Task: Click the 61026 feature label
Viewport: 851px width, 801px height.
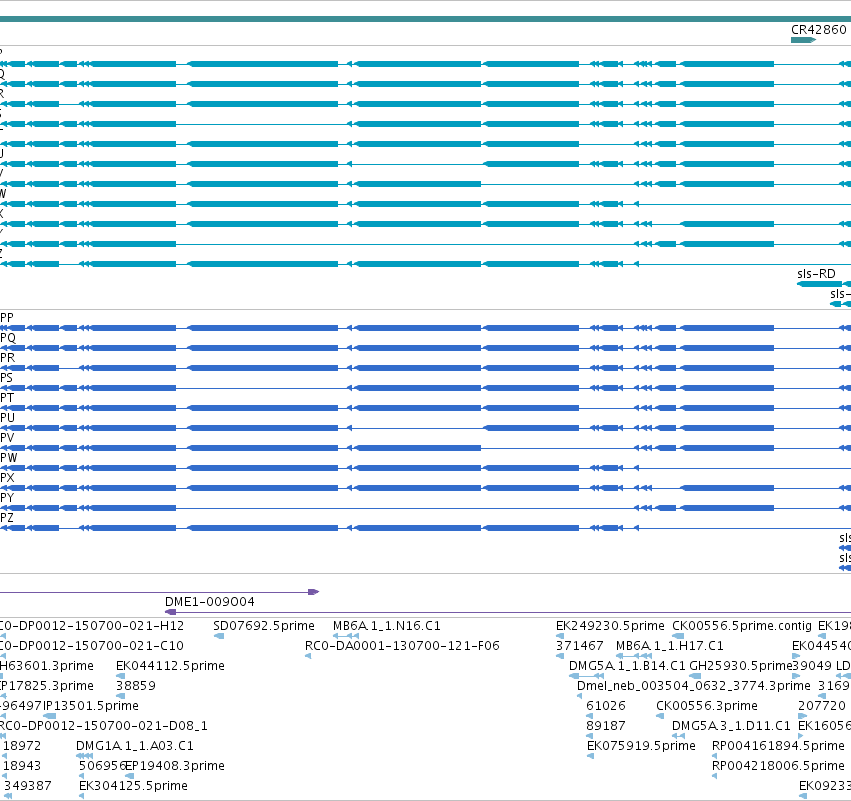Action: point(606,706)
